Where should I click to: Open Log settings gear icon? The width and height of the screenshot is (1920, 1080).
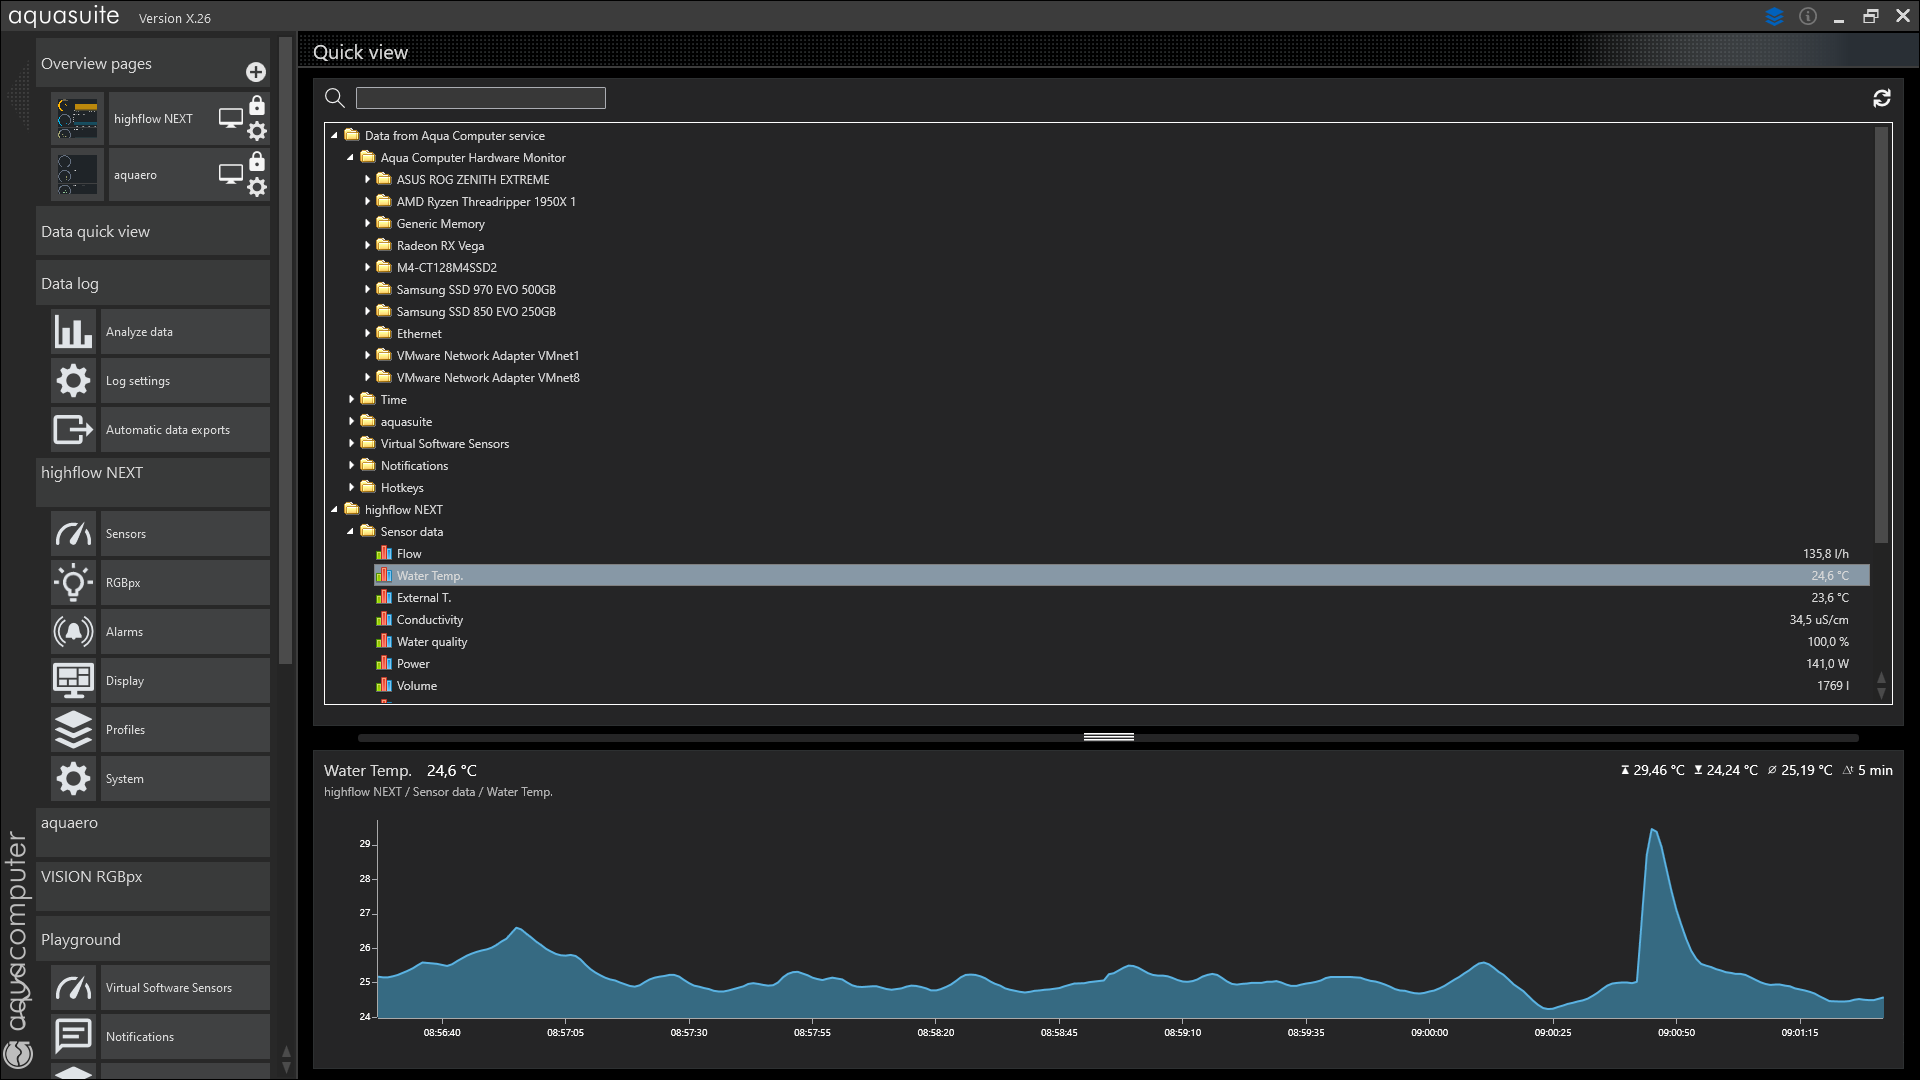click(73, 380)
